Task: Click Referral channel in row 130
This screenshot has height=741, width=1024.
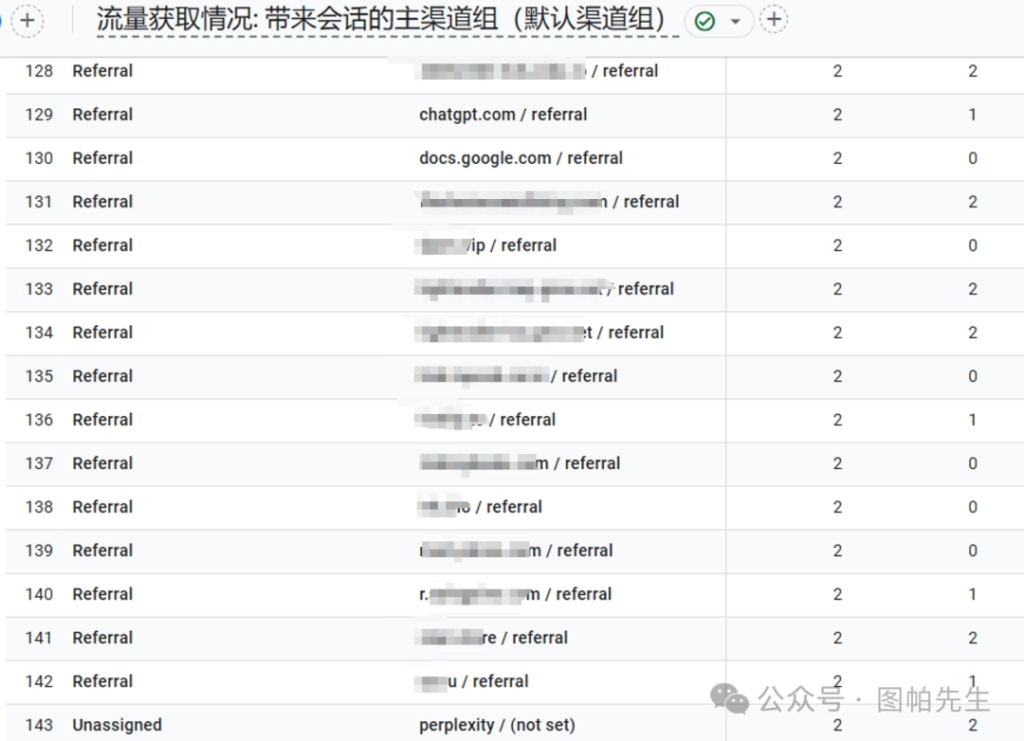Action: point(102,158)
